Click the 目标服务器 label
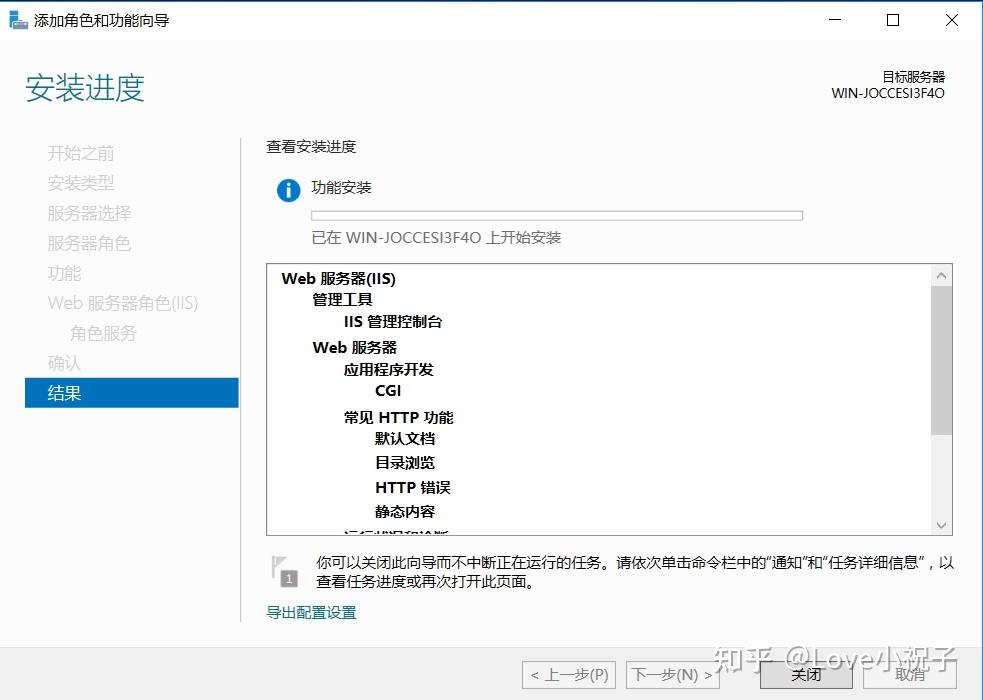Screen dimensions: 983x700 [x=913, y=77]
